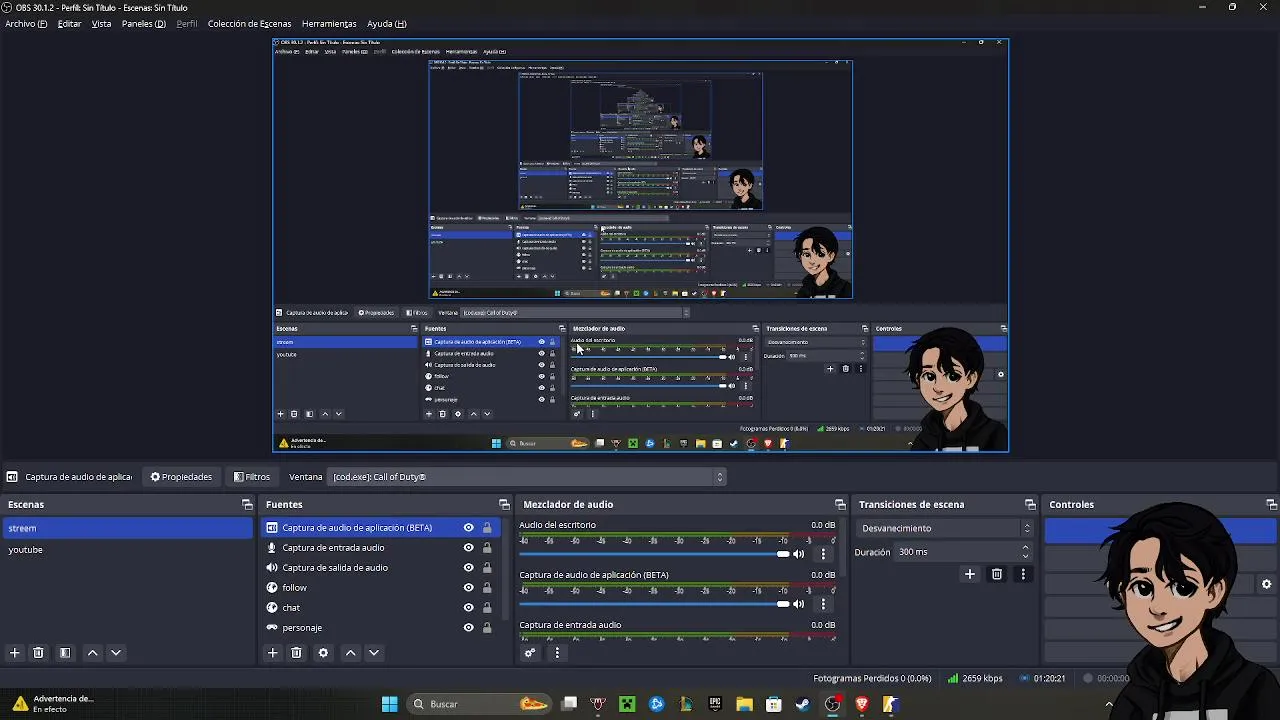Open Steam from taskbar
Screen dimensions: 1280x720
click(802, 704)
